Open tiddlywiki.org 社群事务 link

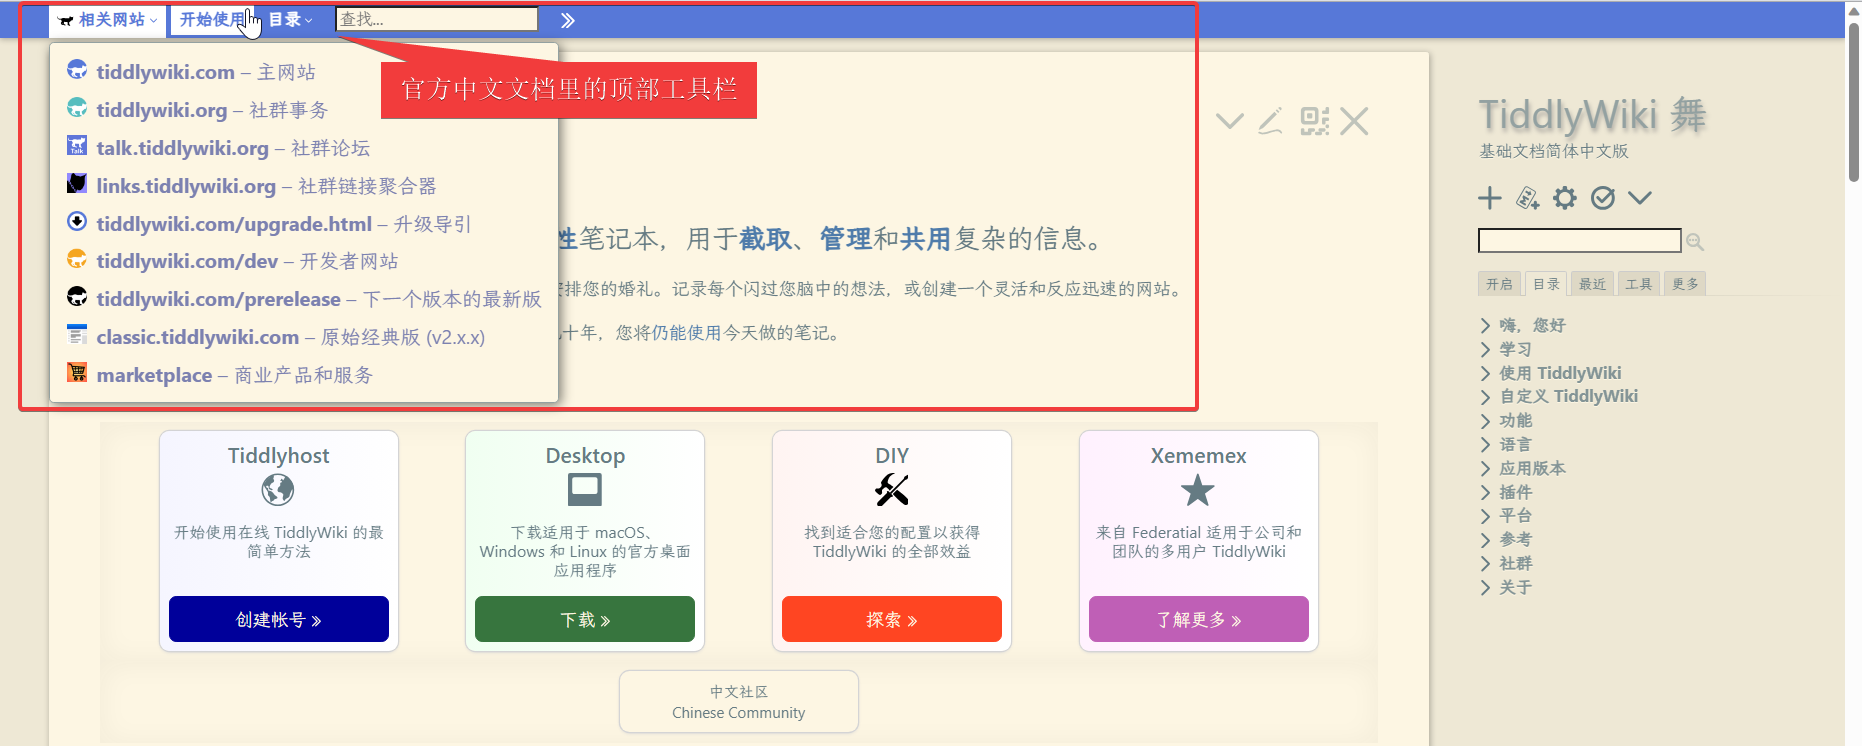[212, 110]
